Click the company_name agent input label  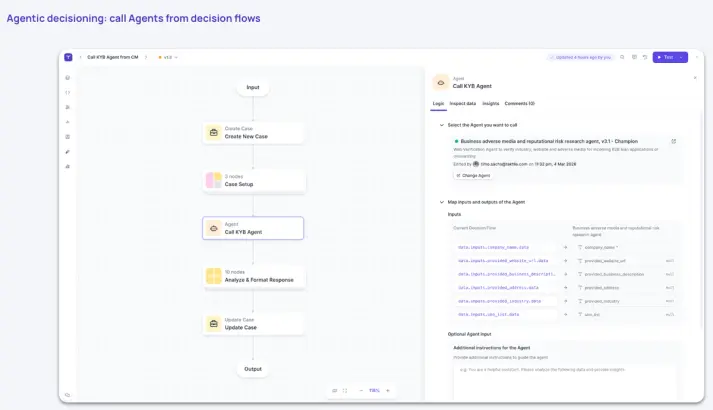coord(601,248)
